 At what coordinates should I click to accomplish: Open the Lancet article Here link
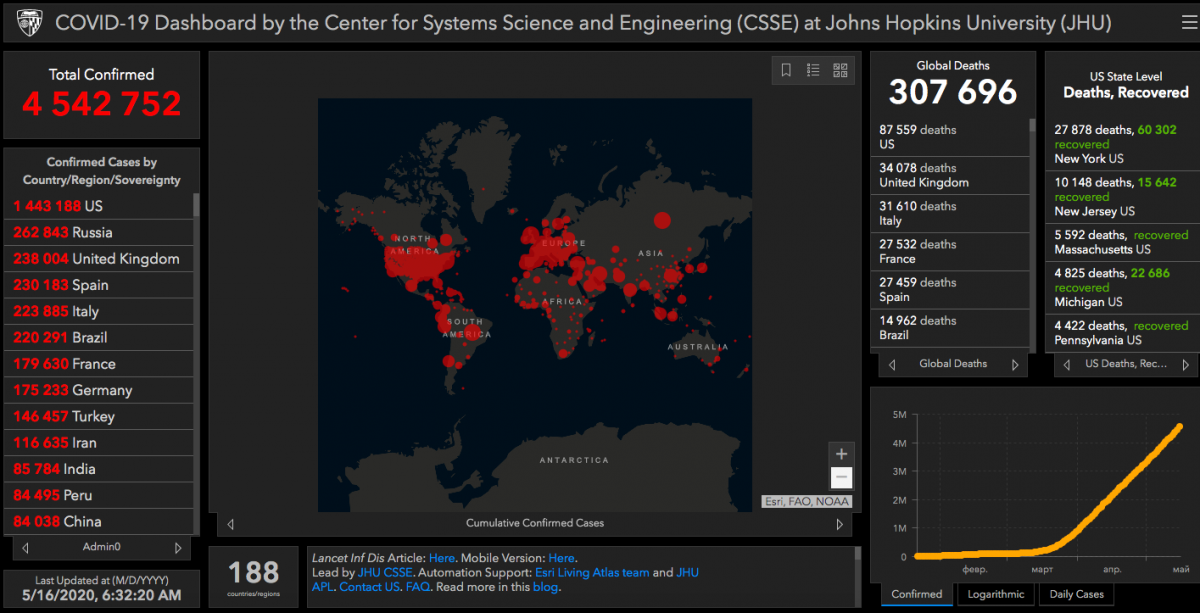[x=441, y=558]
